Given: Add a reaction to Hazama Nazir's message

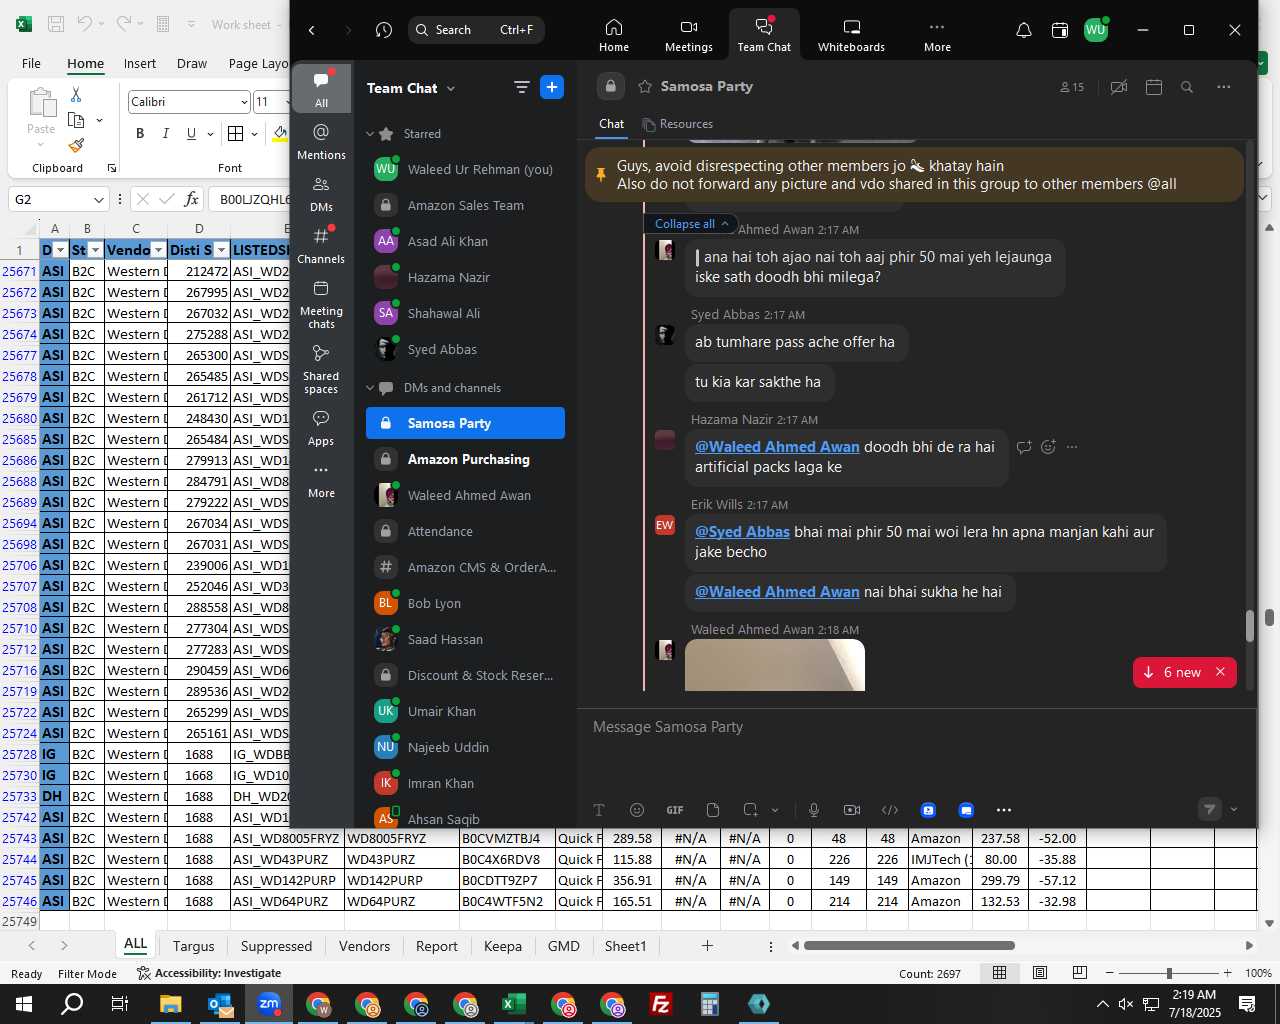Looking at the screenshot, I should (x=1048, y=447).
